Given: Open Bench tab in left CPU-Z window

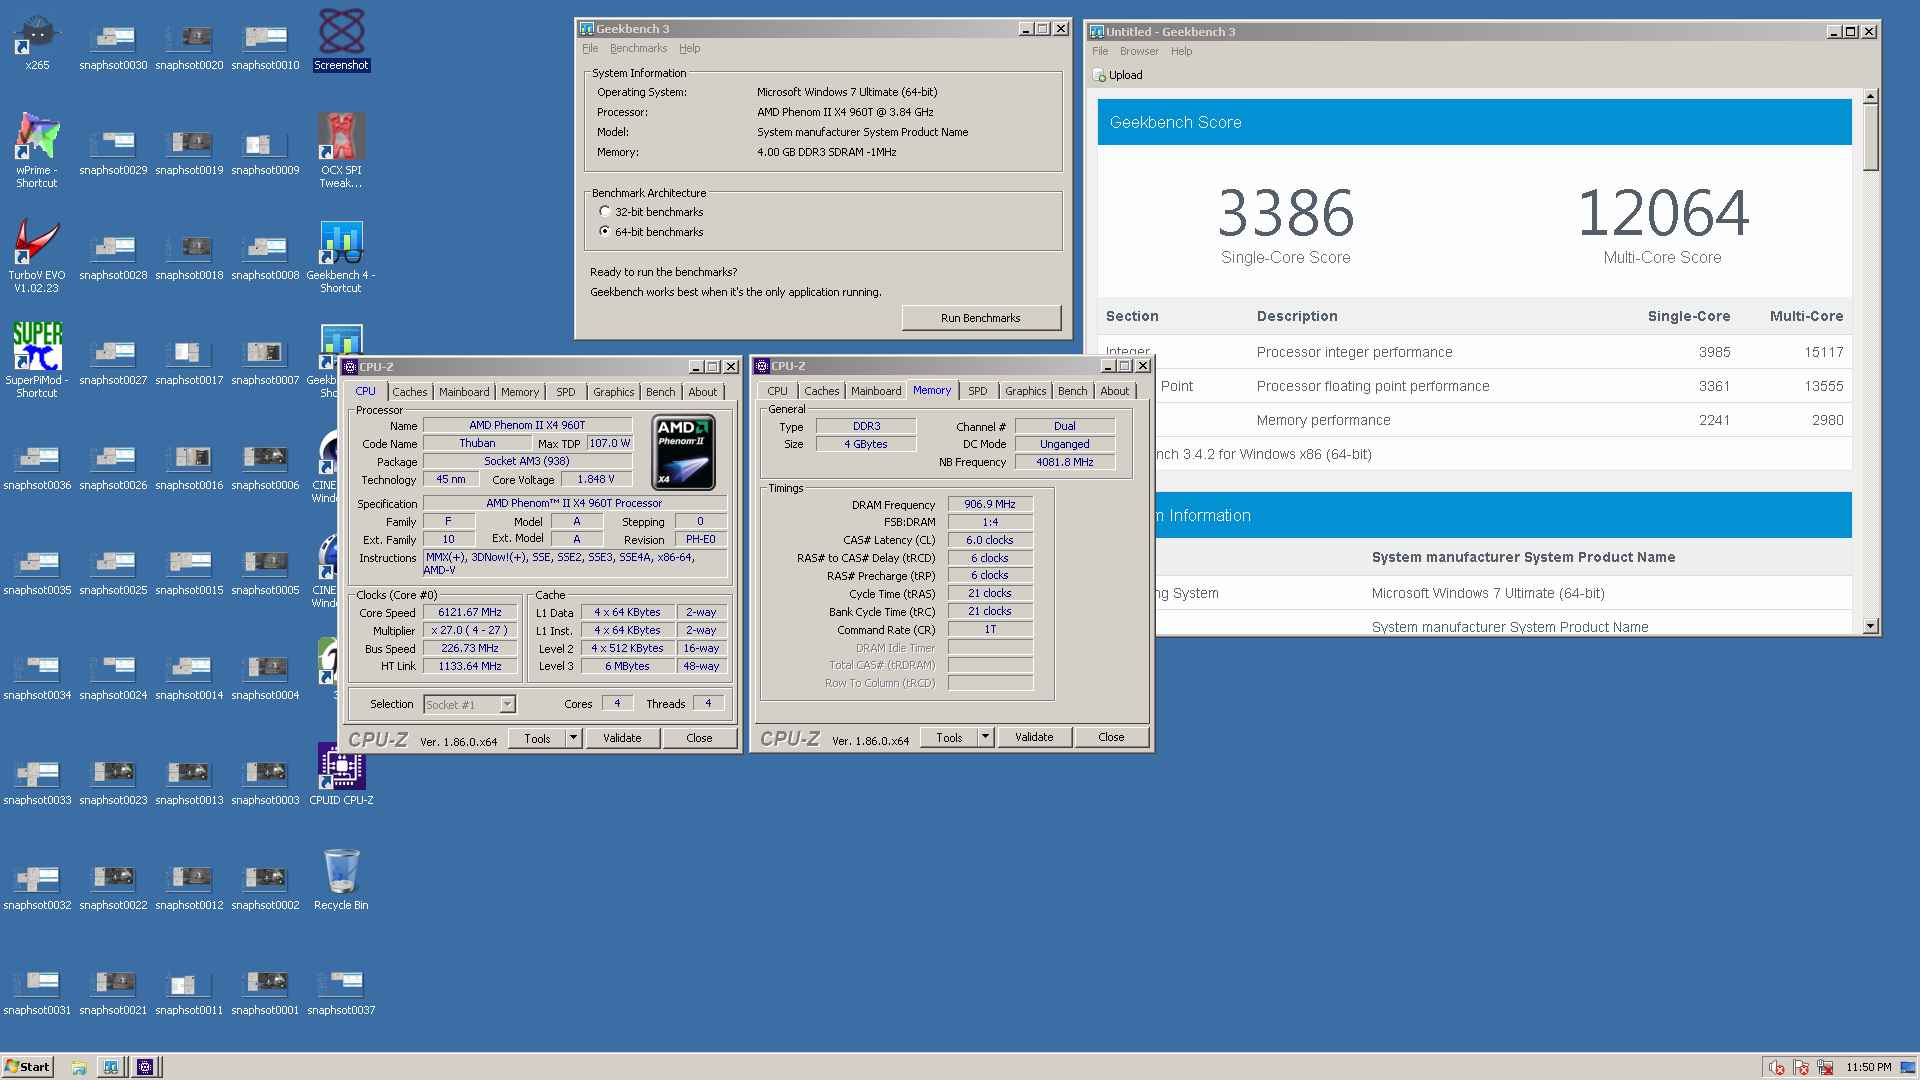Looking at the screenshot, I should [660, 392].
